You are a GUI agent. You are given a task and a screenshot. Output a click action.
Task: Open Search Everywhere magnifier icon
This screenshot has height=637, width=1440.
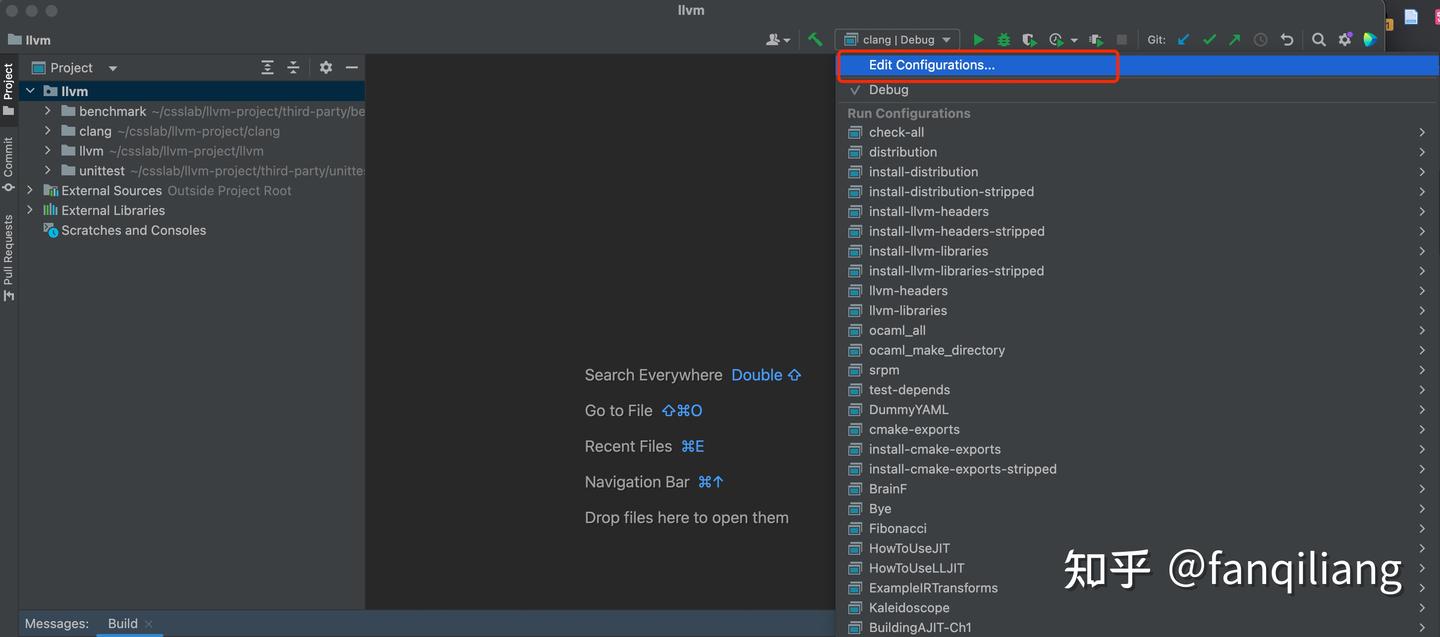coord(1319,40)
